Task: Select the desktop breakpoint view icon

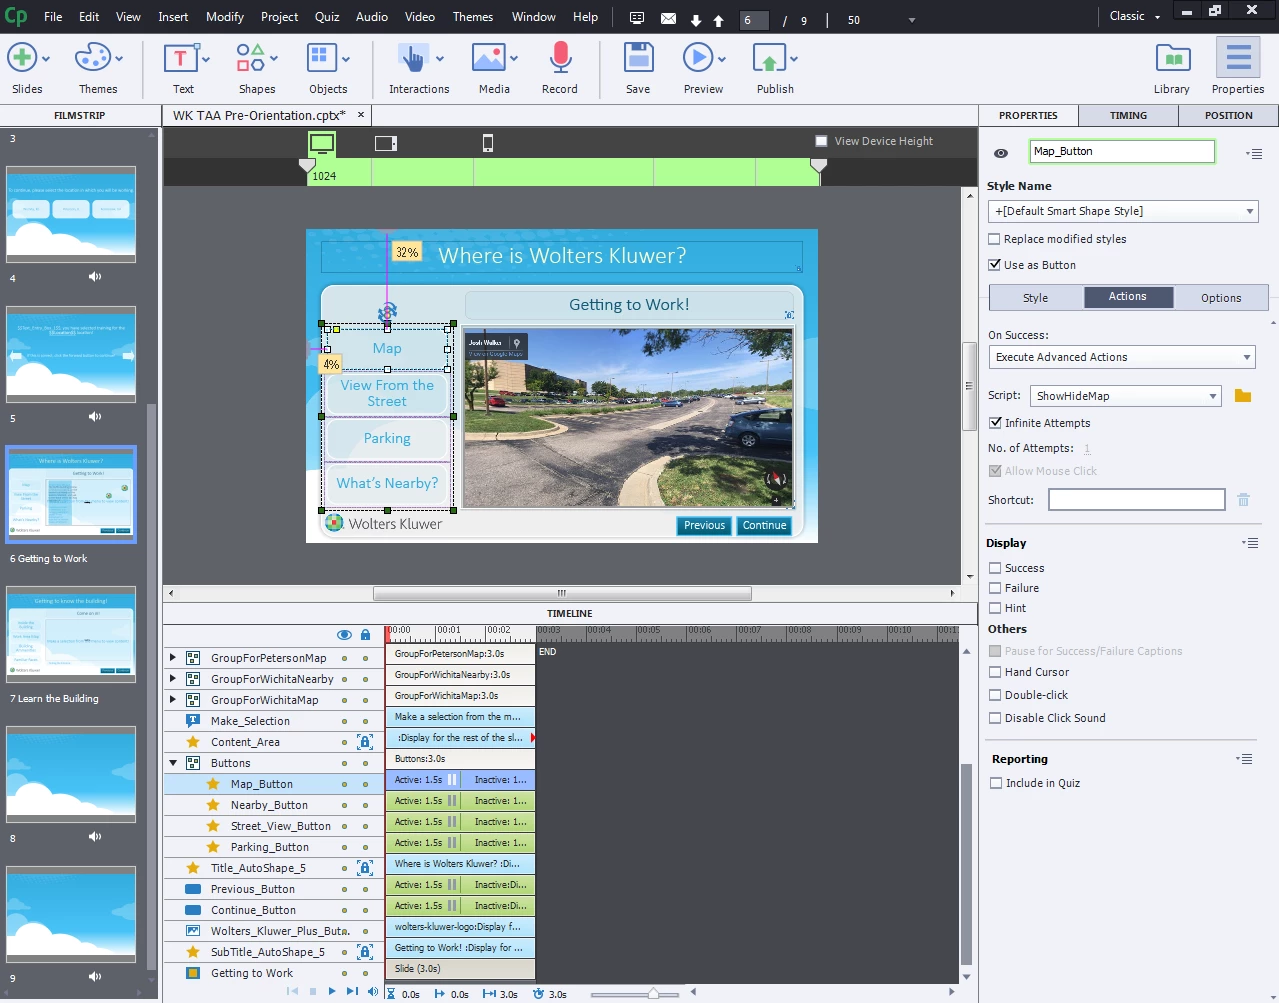Action: tap(322, 143)
